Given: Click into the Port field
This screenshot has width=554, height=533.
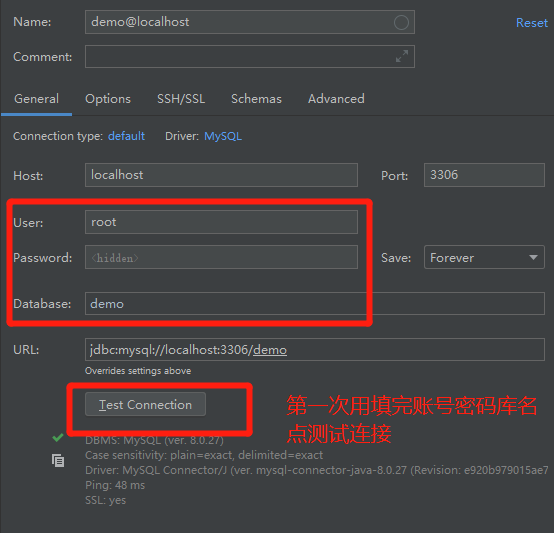Looking at the screenshot, I should pos(484,175).
